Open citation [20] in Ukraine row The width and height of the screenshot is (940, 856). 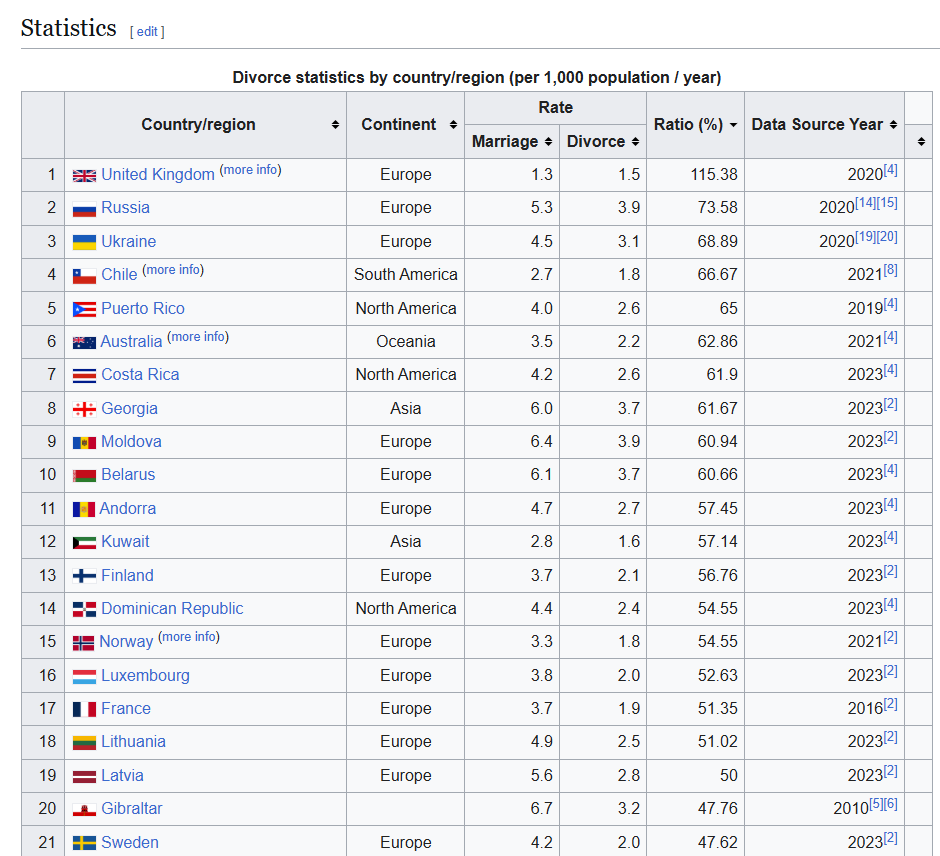point(887,236)
